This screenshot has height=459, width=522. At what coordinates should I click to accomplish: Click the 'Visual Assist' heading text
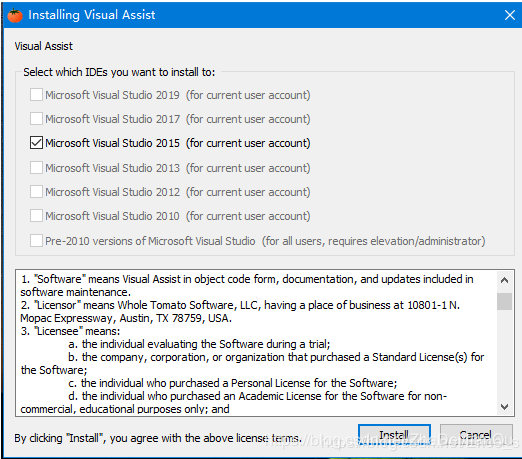[43, 46]
